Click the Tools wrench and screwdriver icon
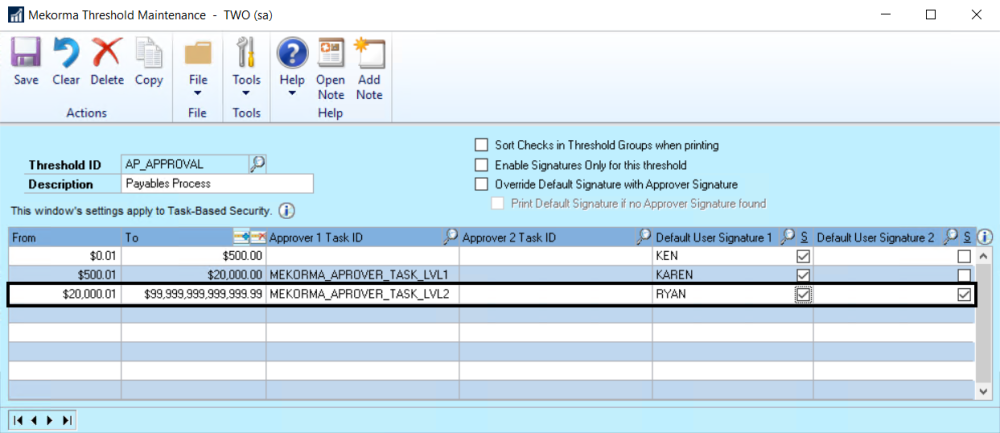 pyautogui.click(x=246, y=52)
